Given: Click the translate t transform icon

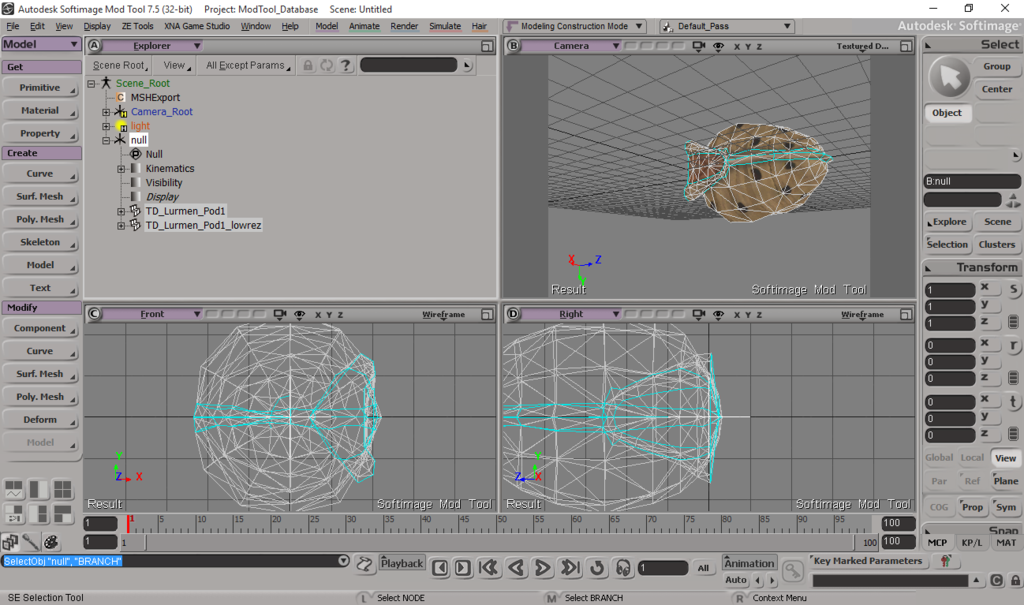Looking at the screenshot, I should 1013,402.
